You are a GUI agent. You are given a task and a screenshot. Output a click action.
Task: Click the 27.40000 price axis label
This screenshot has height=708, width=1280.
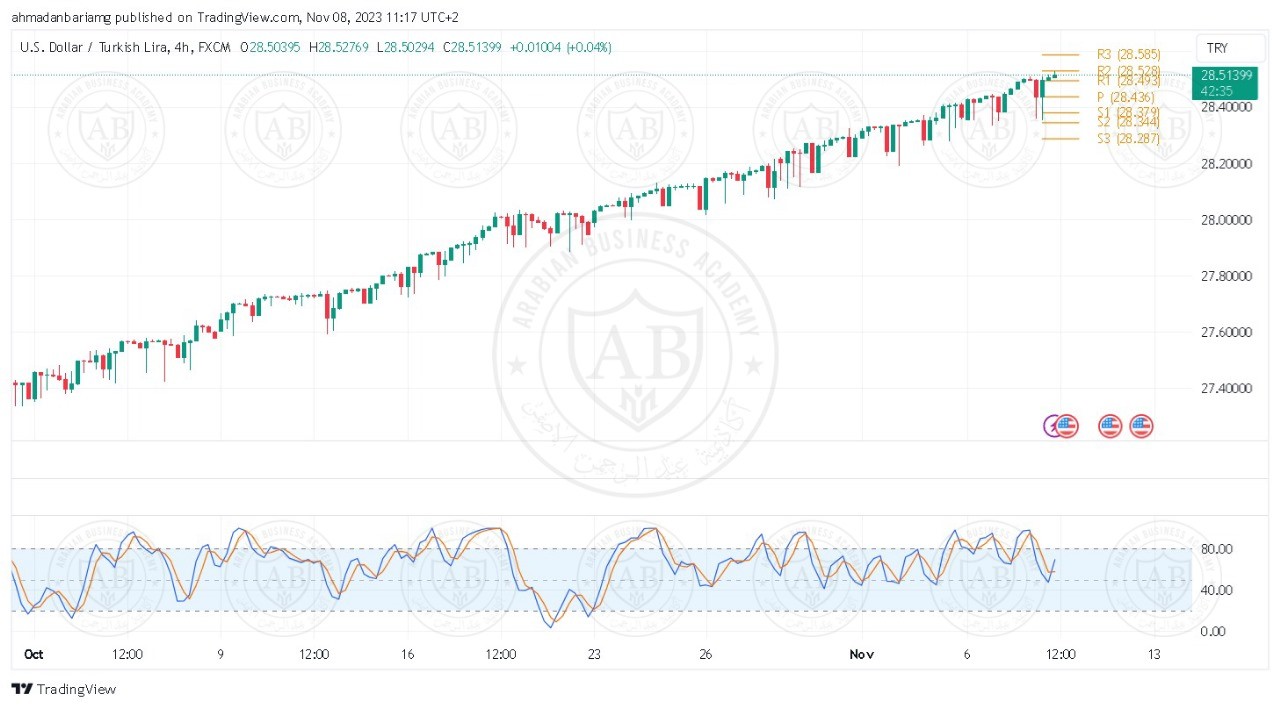click(x=1225, y=388)
